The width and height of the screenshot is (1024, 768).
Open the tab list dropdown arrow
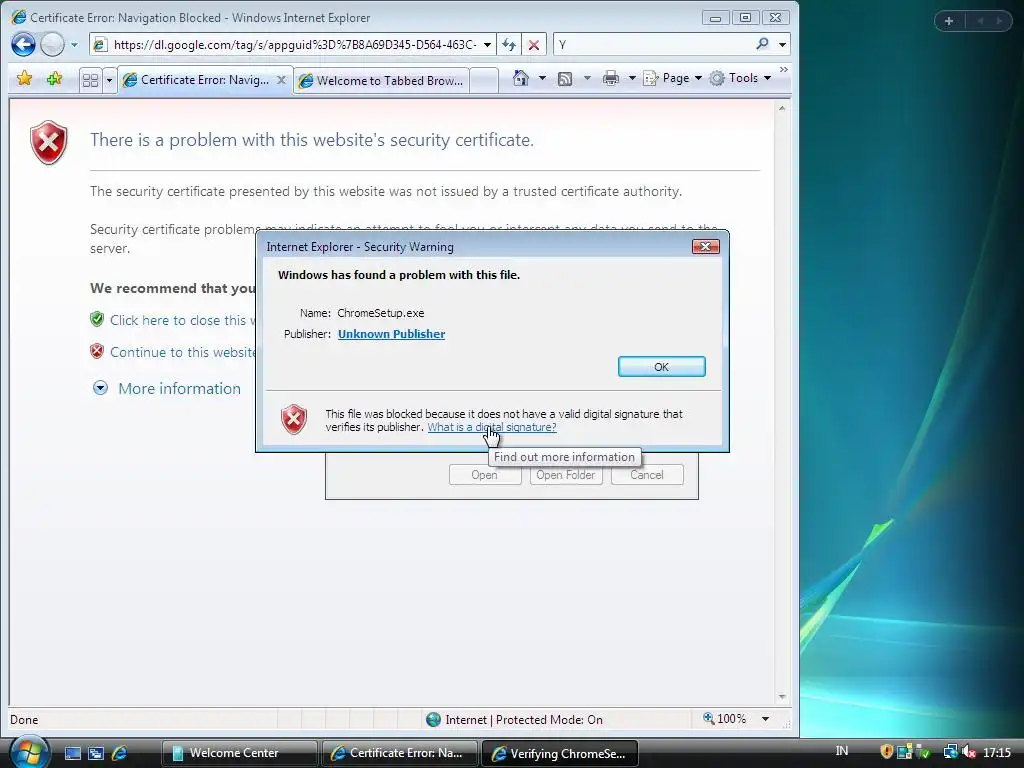point(109,80)
